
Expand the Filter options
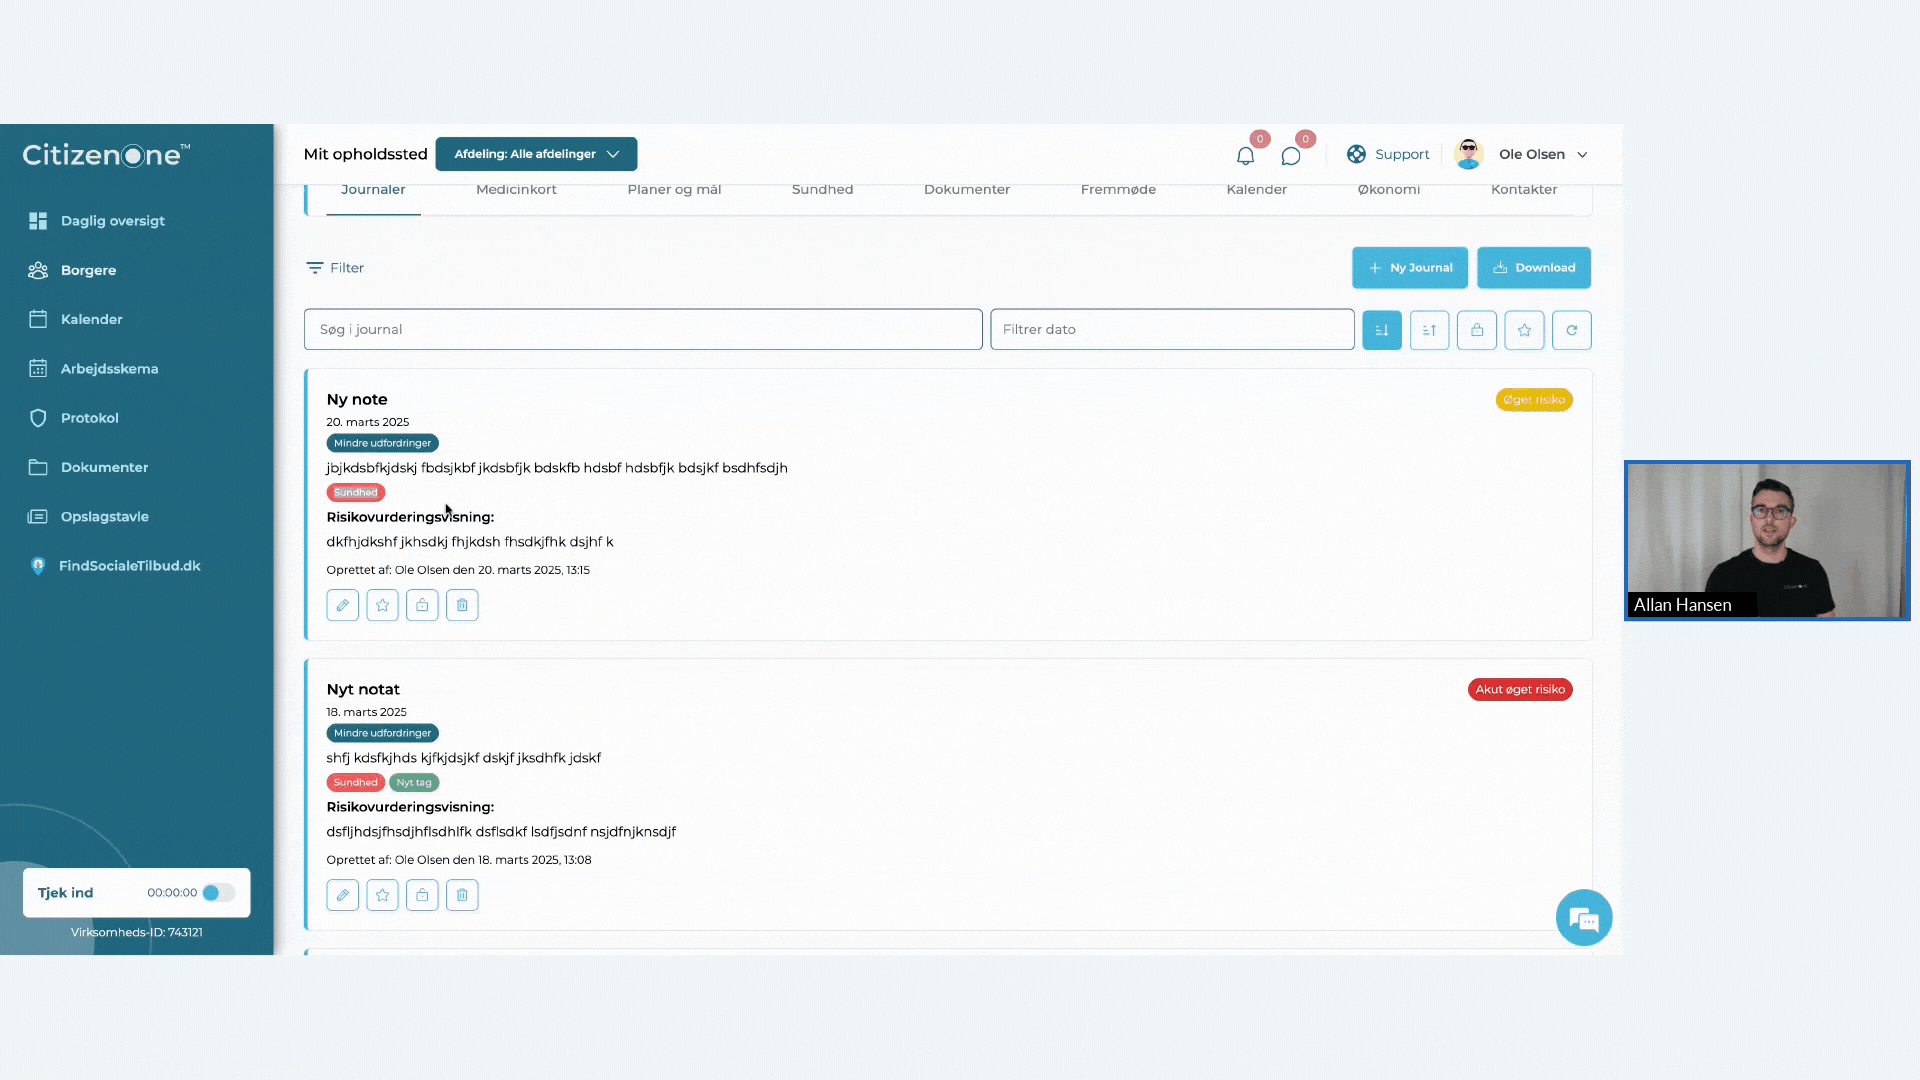[335, 268]
